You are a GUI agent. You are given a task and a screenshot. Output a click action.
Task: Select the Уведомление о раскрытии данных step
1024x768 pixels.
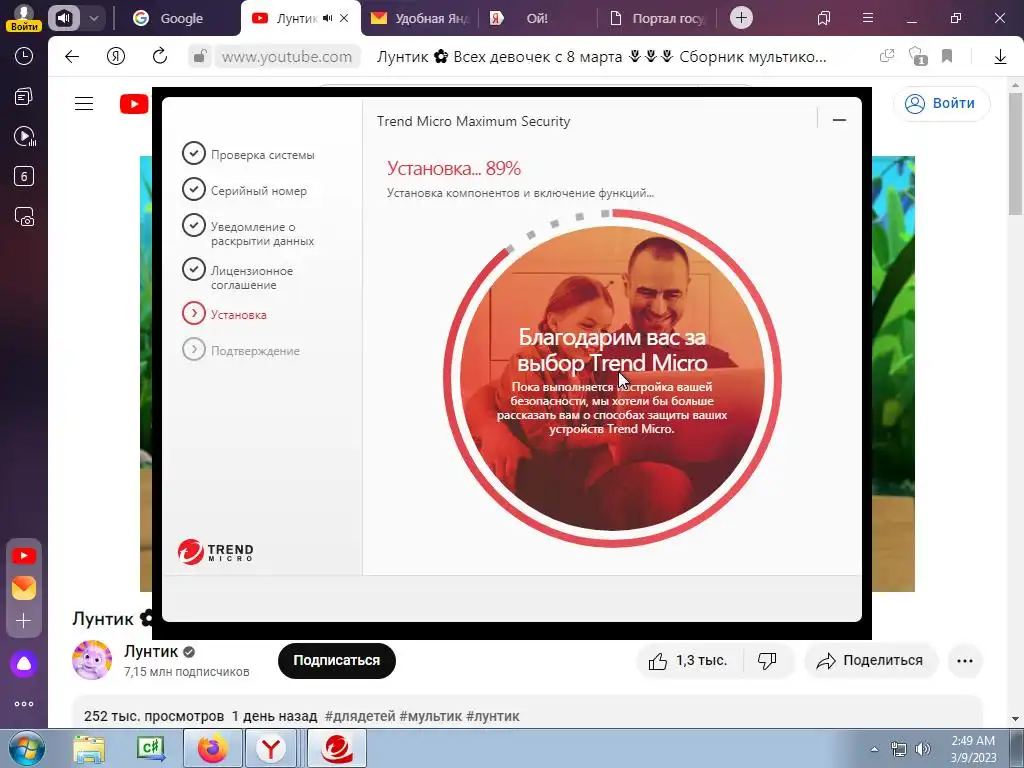[x=249, y=232]
